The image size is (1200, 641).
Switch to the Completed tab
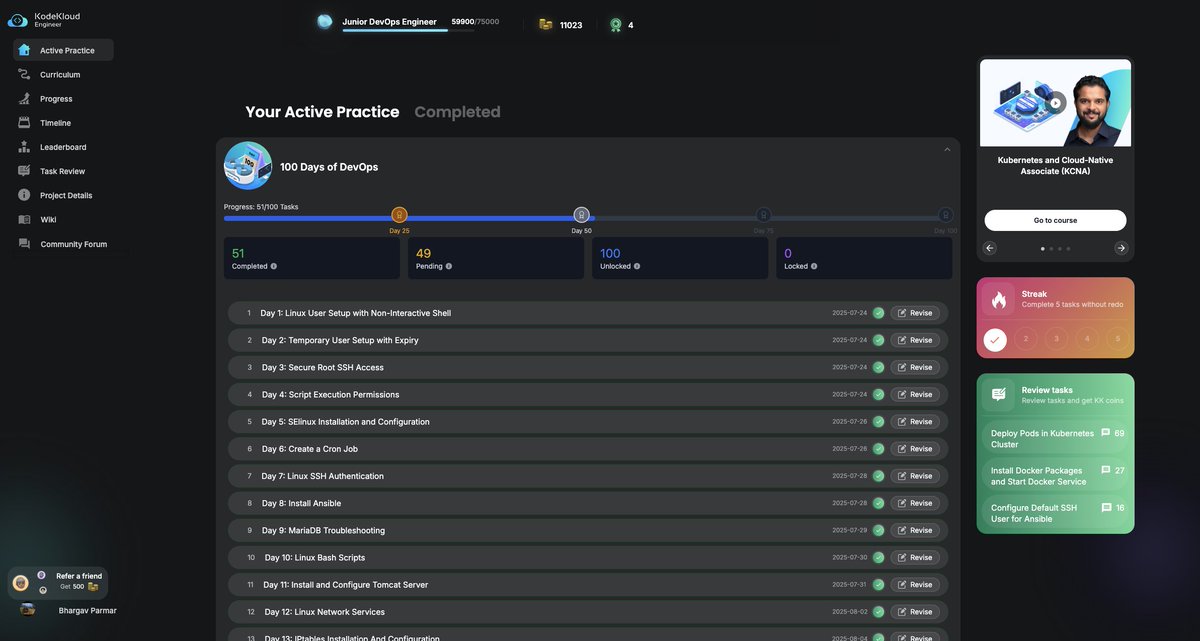click(457, 111)
